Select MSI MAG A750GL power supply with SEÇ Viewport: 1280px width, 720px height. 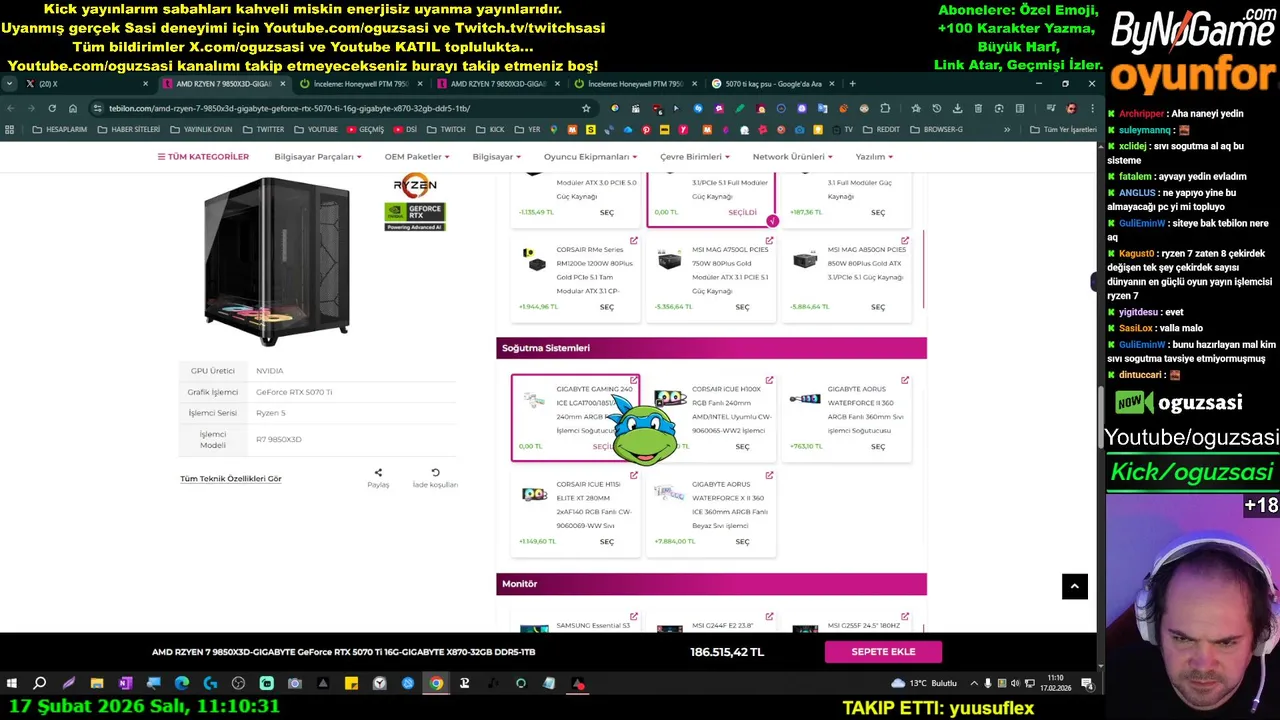(742, 307)
